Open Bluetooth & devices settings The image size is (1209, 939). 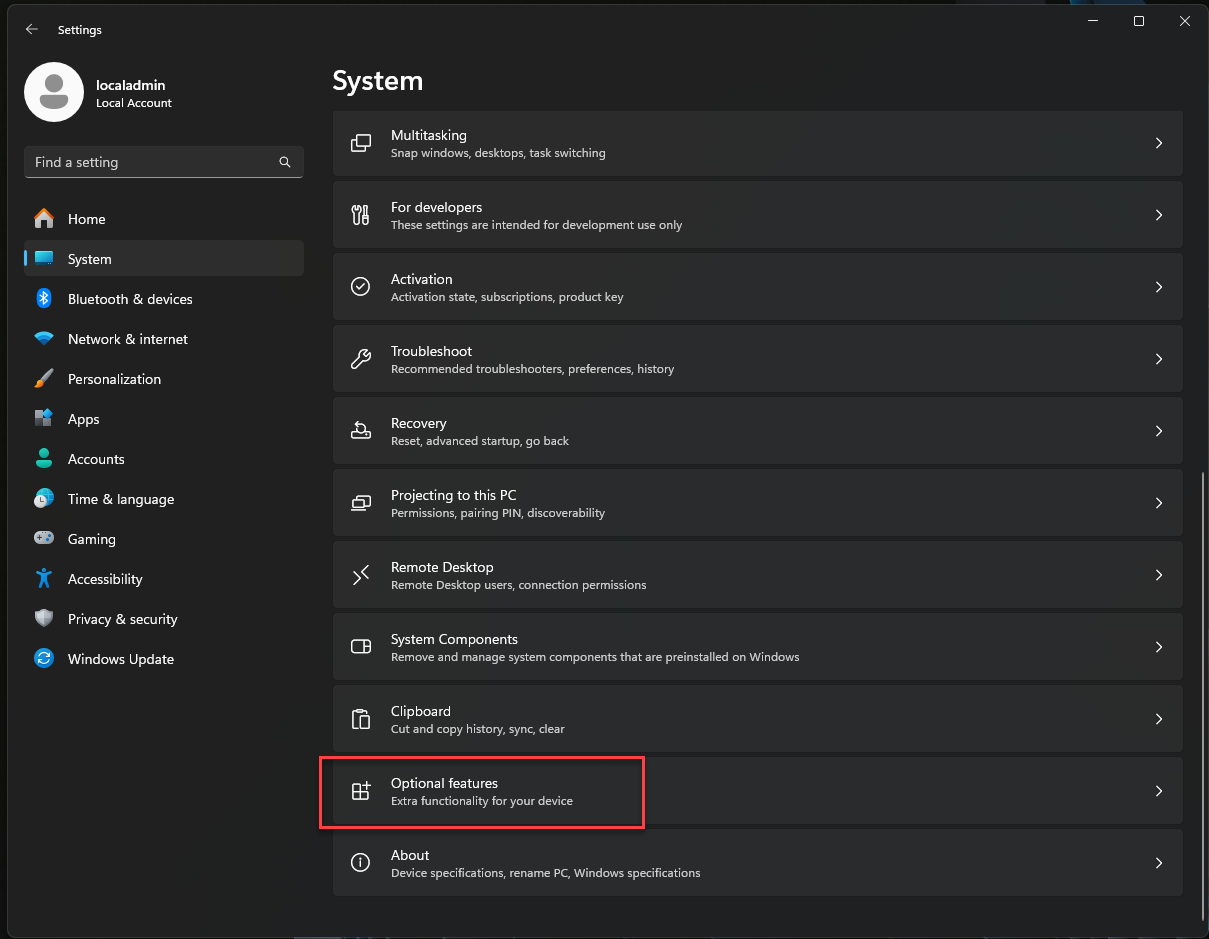click(129, 299)
